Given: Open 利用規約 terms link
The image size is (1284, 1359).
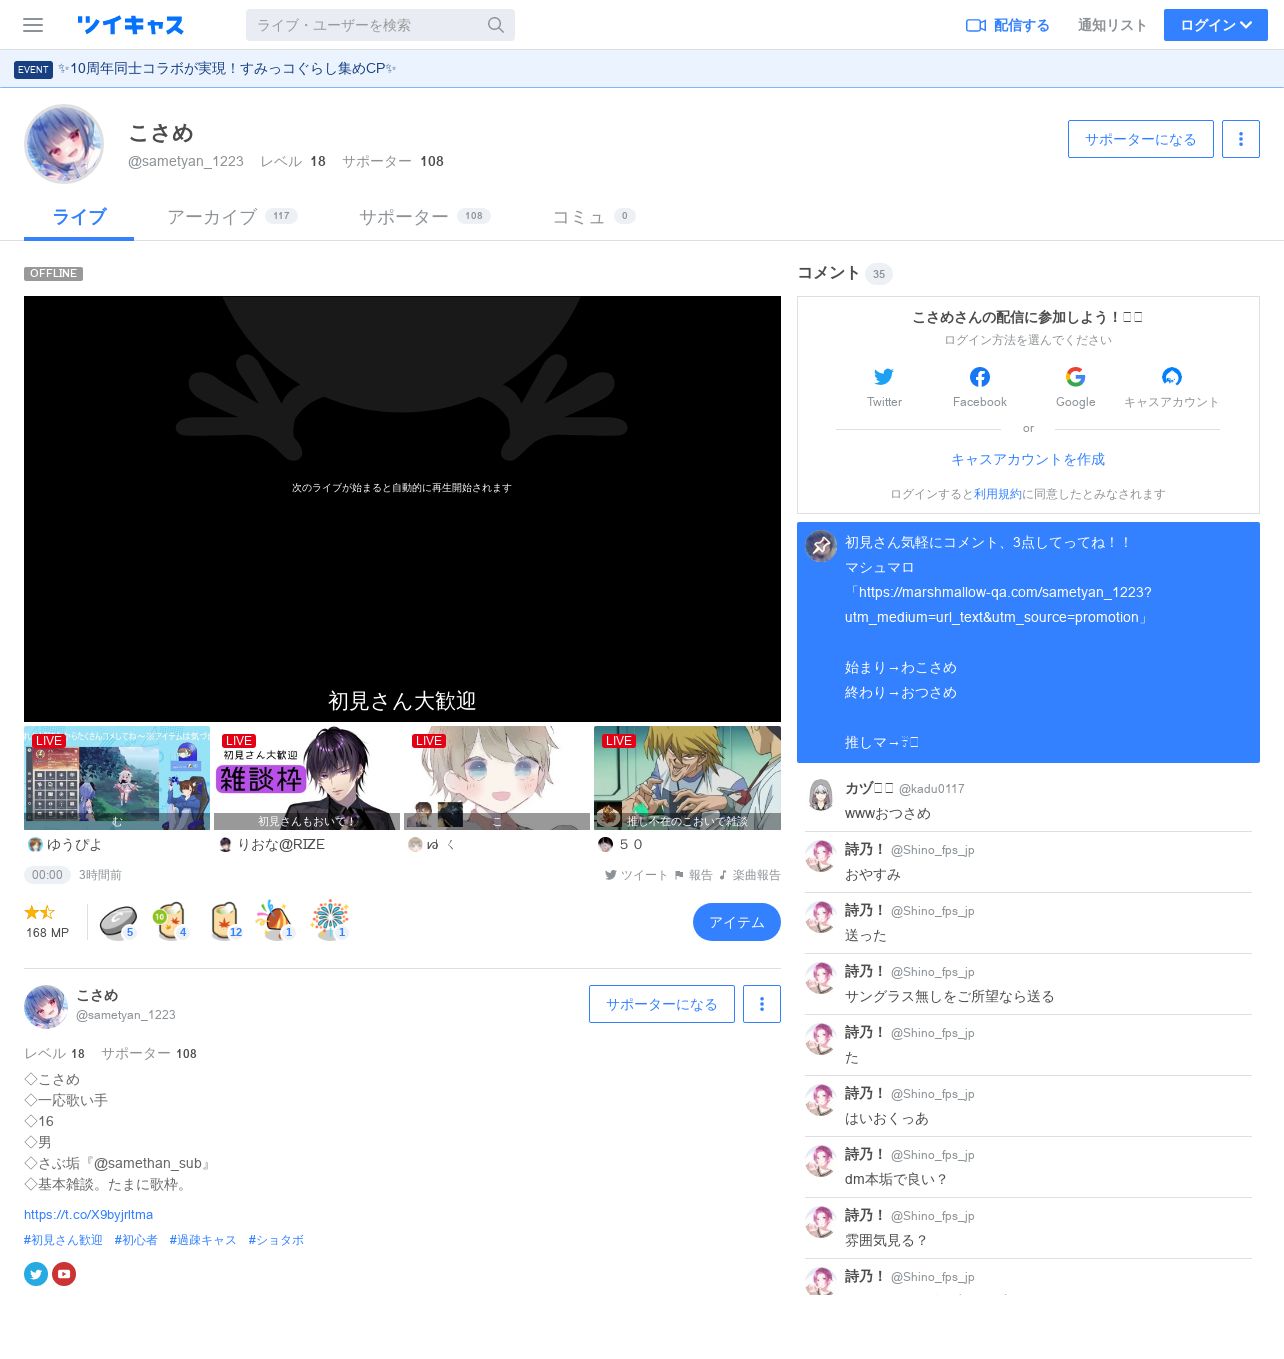Looking at the screenshot, I should pyautogui.click(x=998, y=494).
